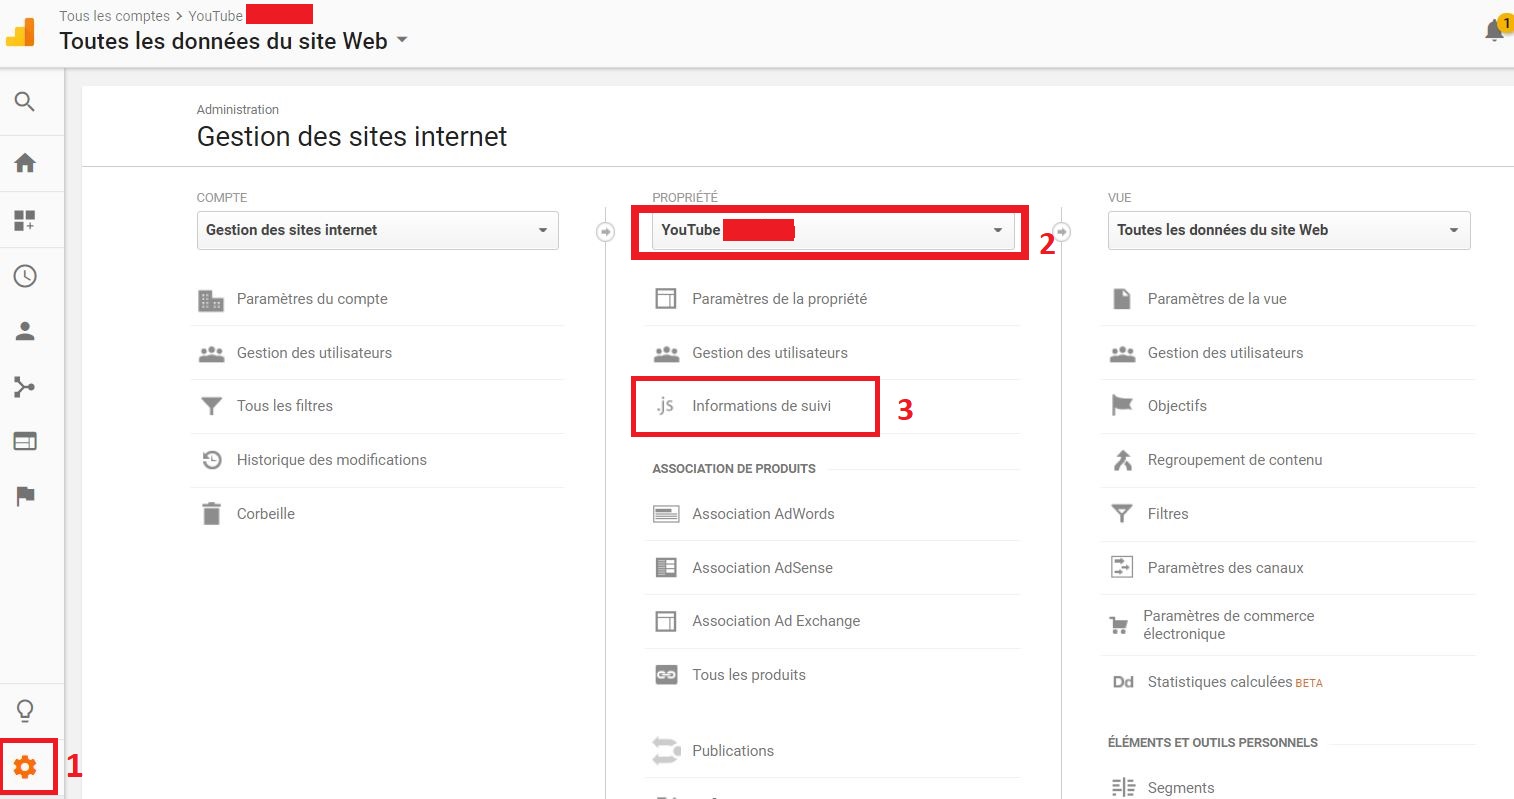Open Informations de suivi

point(761,406)
